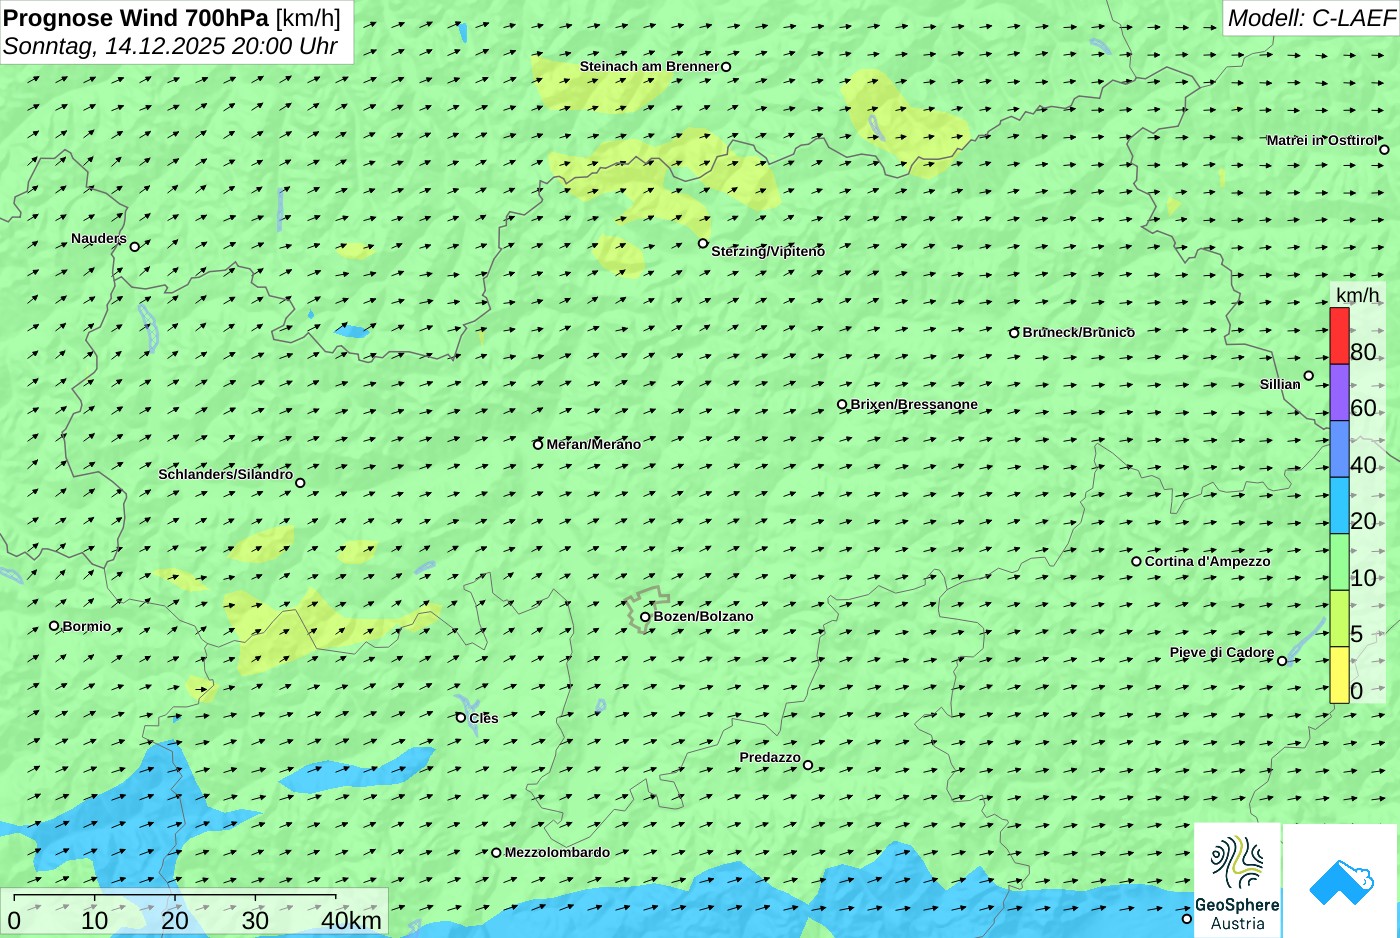The height and width of the screenshot is (938, 1400).
Task: Click the purple 60 km/h legend color
Action: pyautogui.click(x=1339, y=392)
